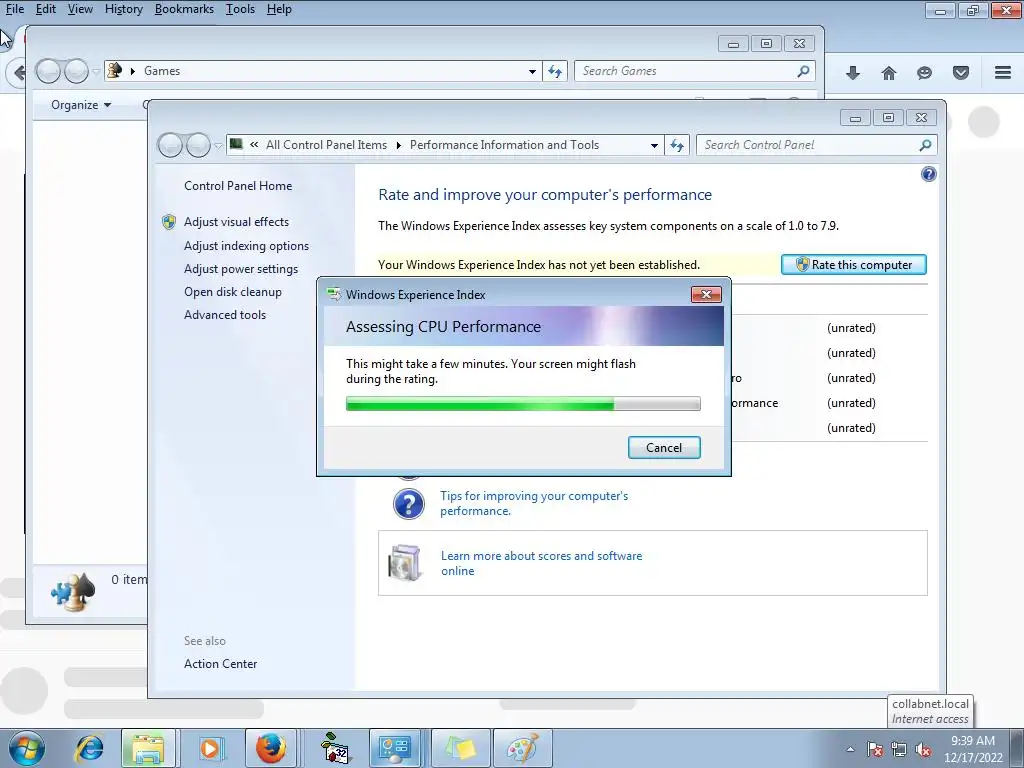Viewport: 1024px width, 768px height.
Task: Click Rate this computer button
Action: coord(854,264)
